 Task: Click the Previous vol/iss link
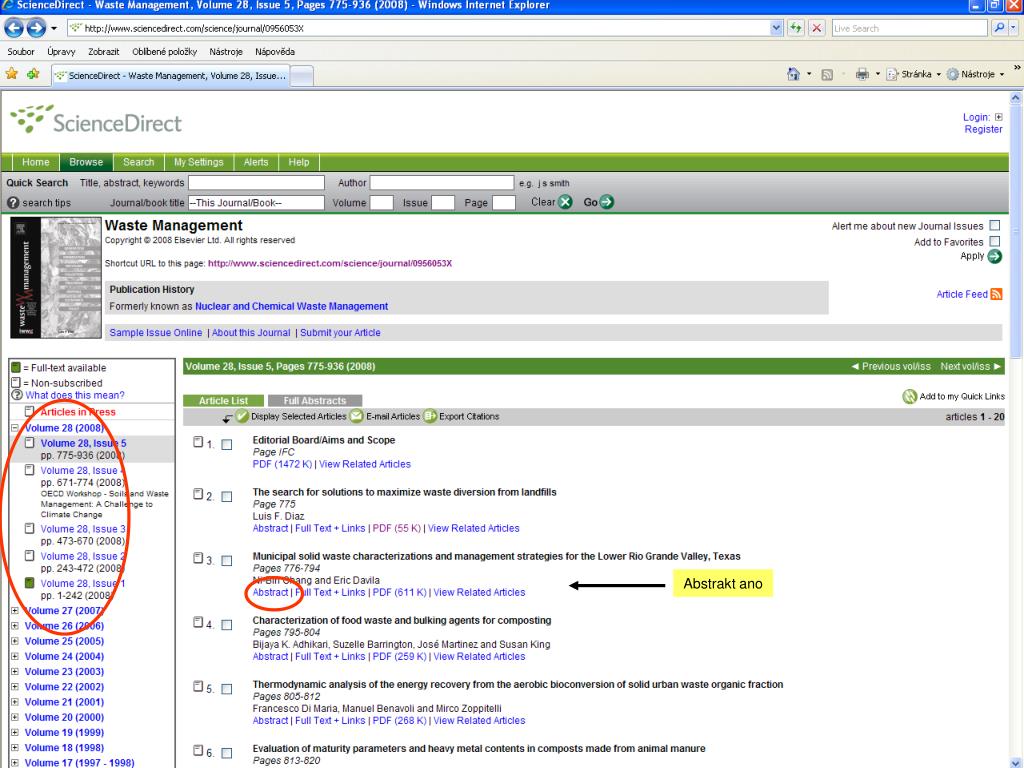pos(891,366)
